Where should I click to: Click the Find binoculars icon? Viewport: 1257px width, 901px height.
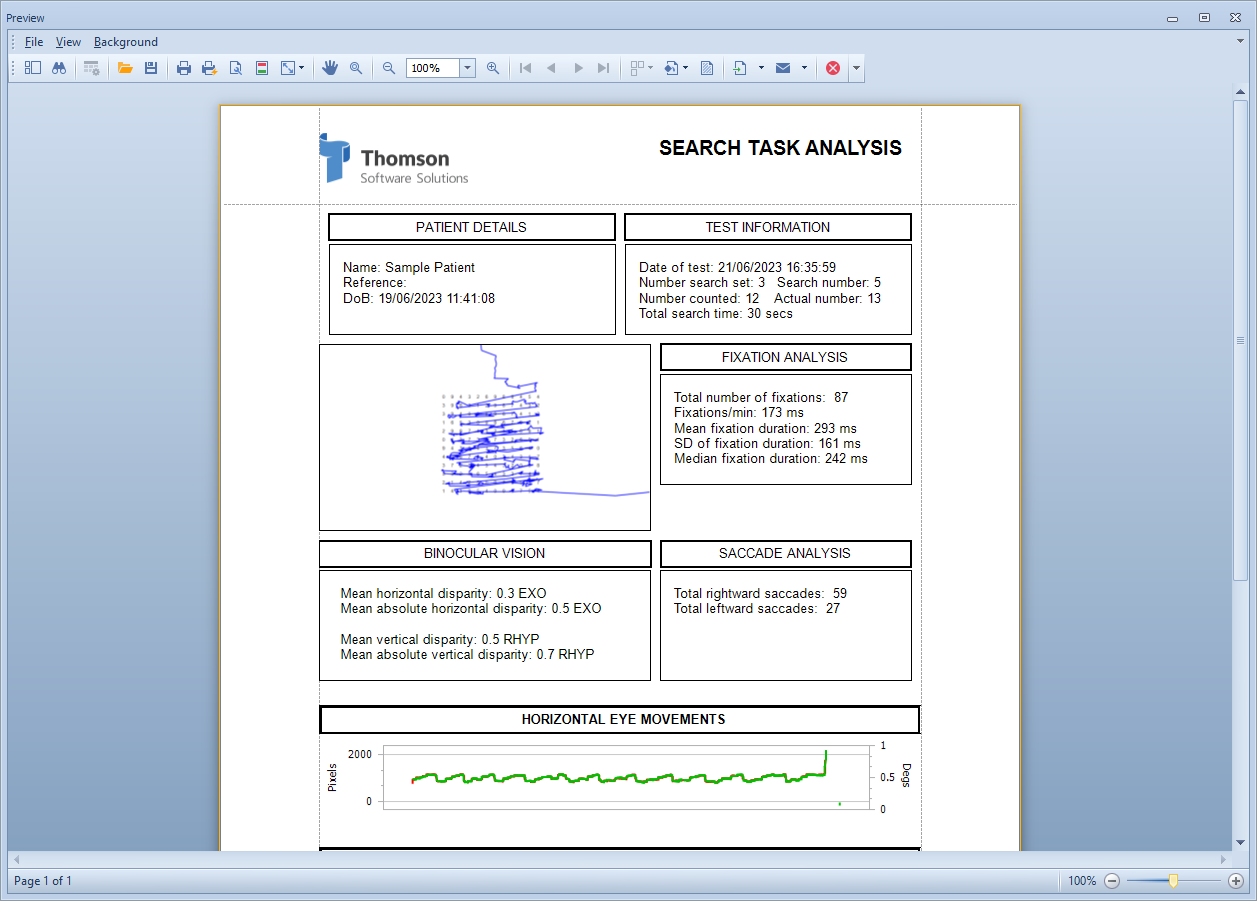click(59, 68)
